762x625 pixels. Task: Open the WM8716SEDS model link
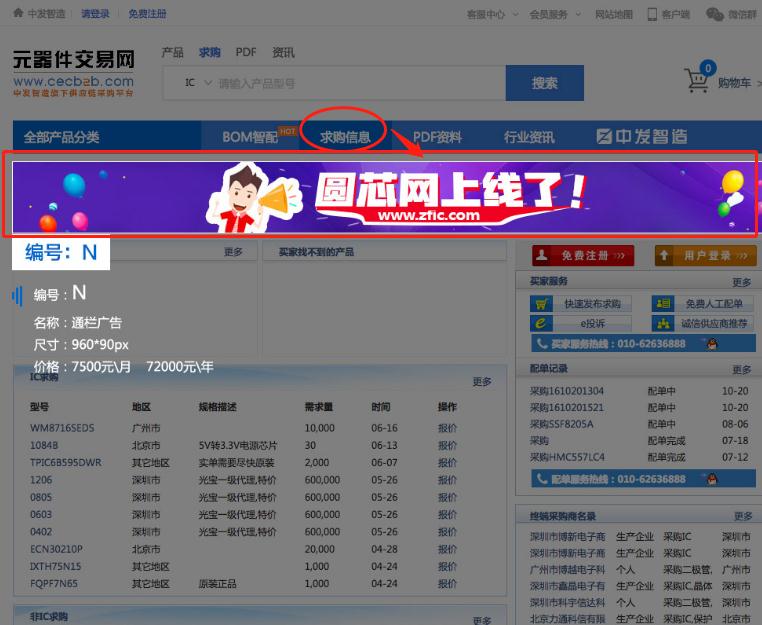[62, 428]
